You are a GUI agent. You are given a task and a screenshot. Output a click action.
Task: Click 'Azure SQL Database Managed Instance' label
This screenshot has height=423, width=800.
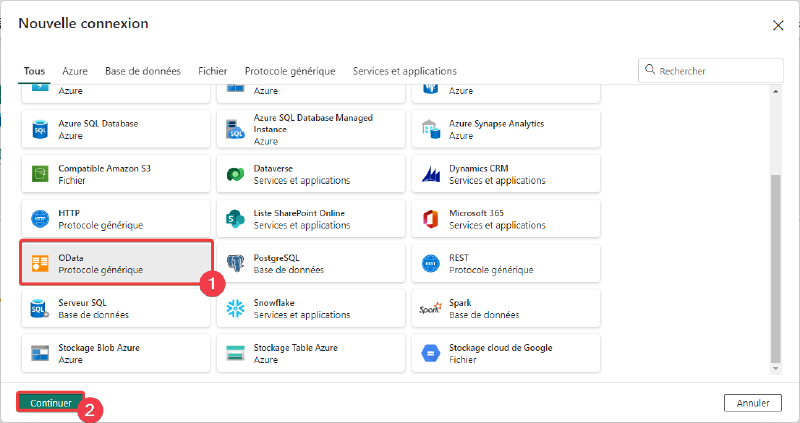313,123
